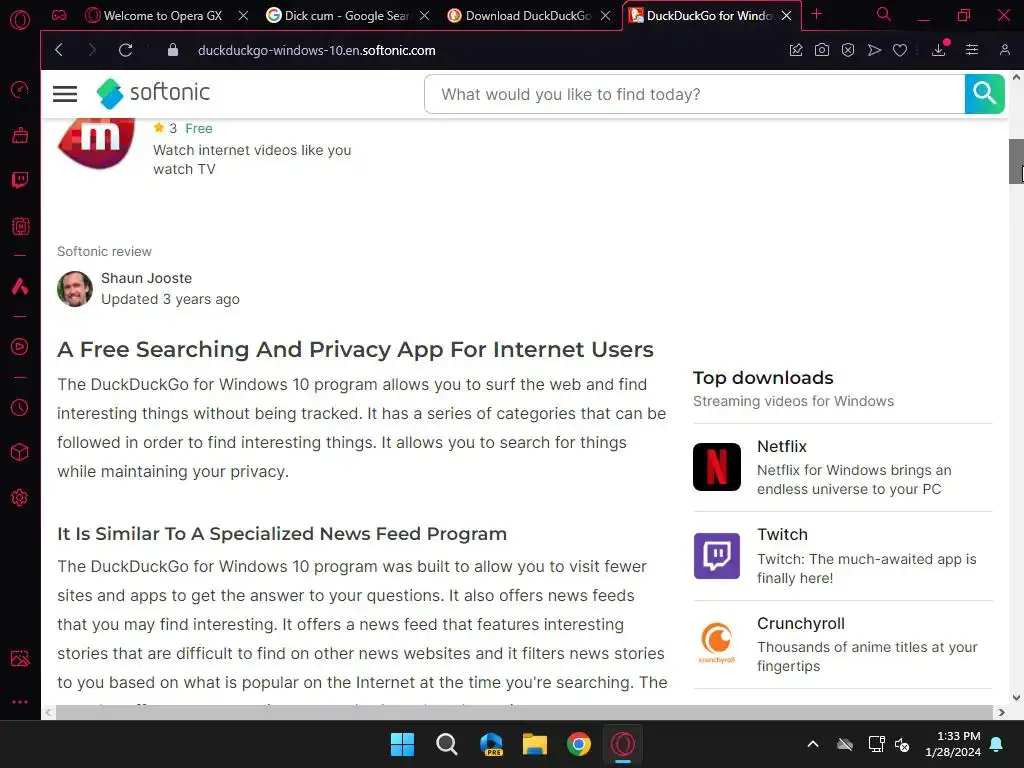Show hidden system tray icons
The height and width of the screenshot is (768, 1024).
click(813, 744)
